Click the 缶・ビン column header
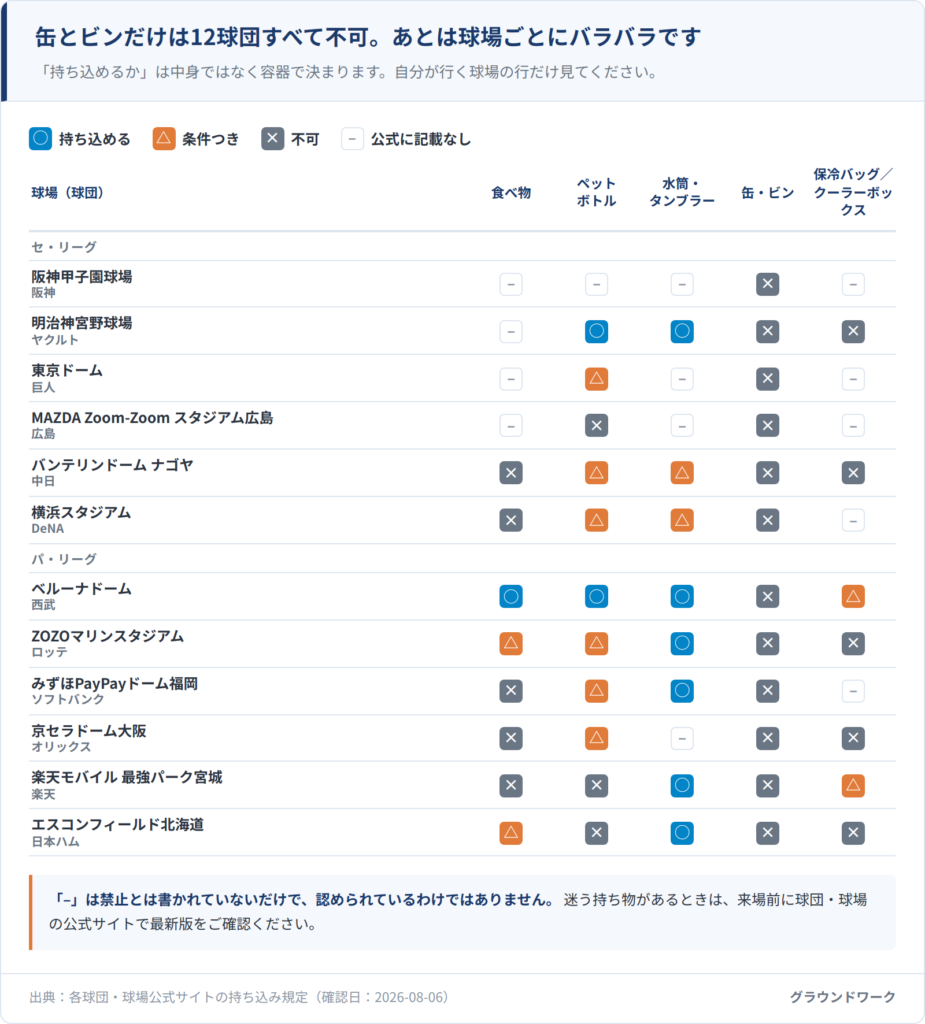925x1024 pixels. [x=768, y=193]
